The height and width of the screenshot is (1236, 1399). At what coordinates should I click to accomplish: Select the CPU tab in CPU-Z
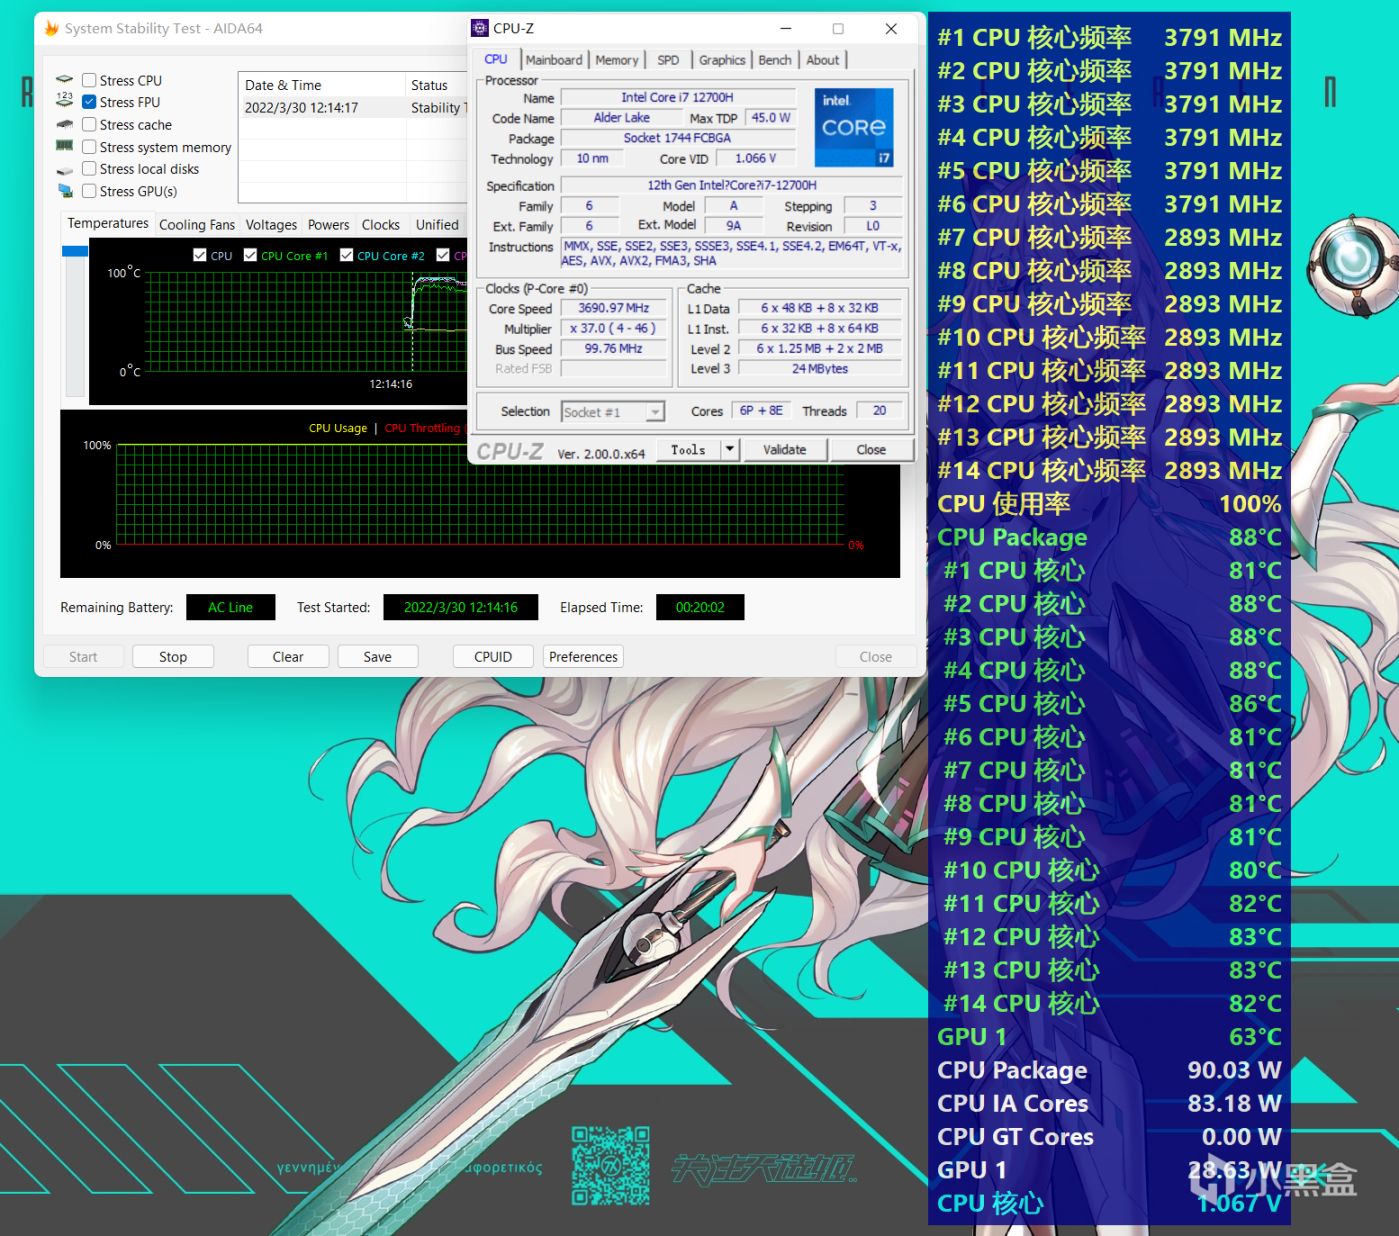click(496, 59)
